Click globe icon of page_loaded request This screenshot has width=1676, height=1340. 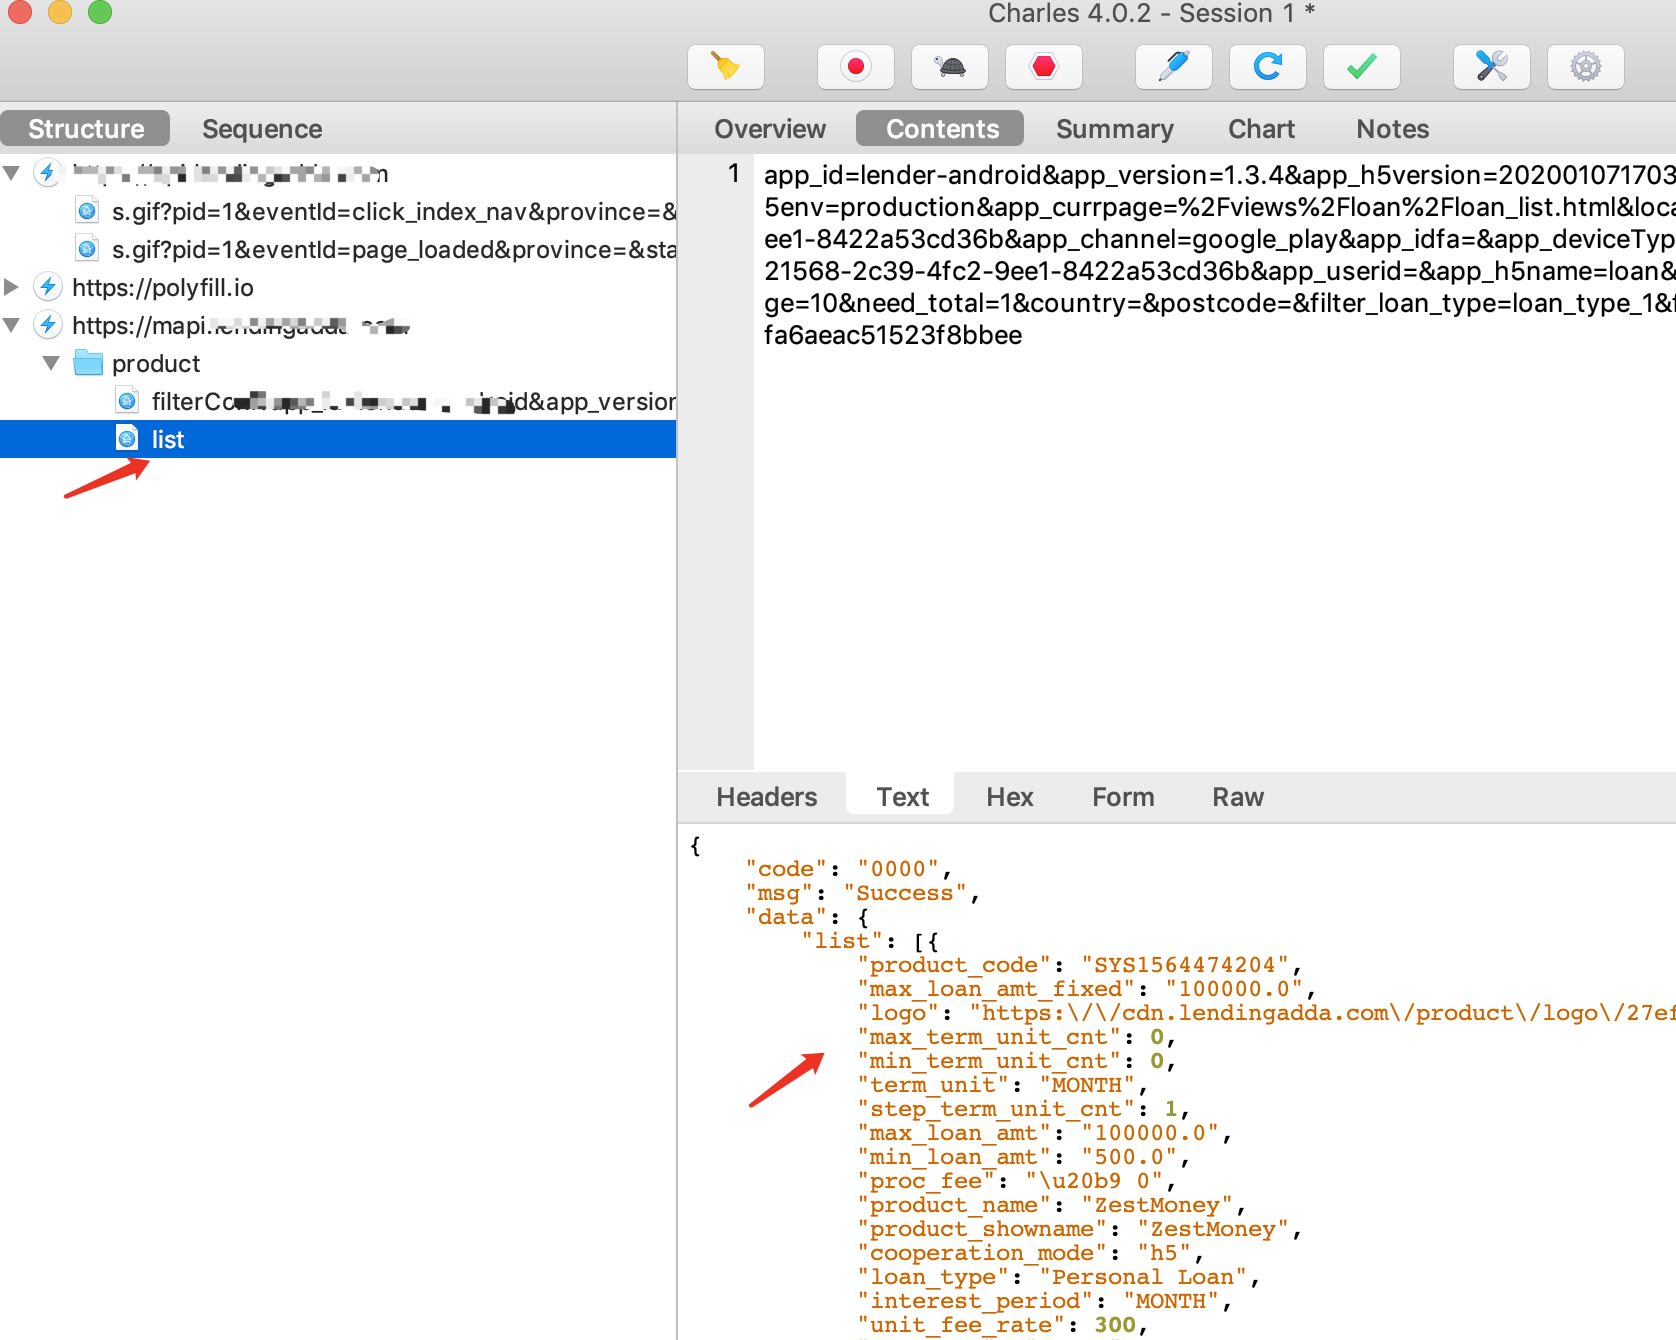[x=87, y=249]
